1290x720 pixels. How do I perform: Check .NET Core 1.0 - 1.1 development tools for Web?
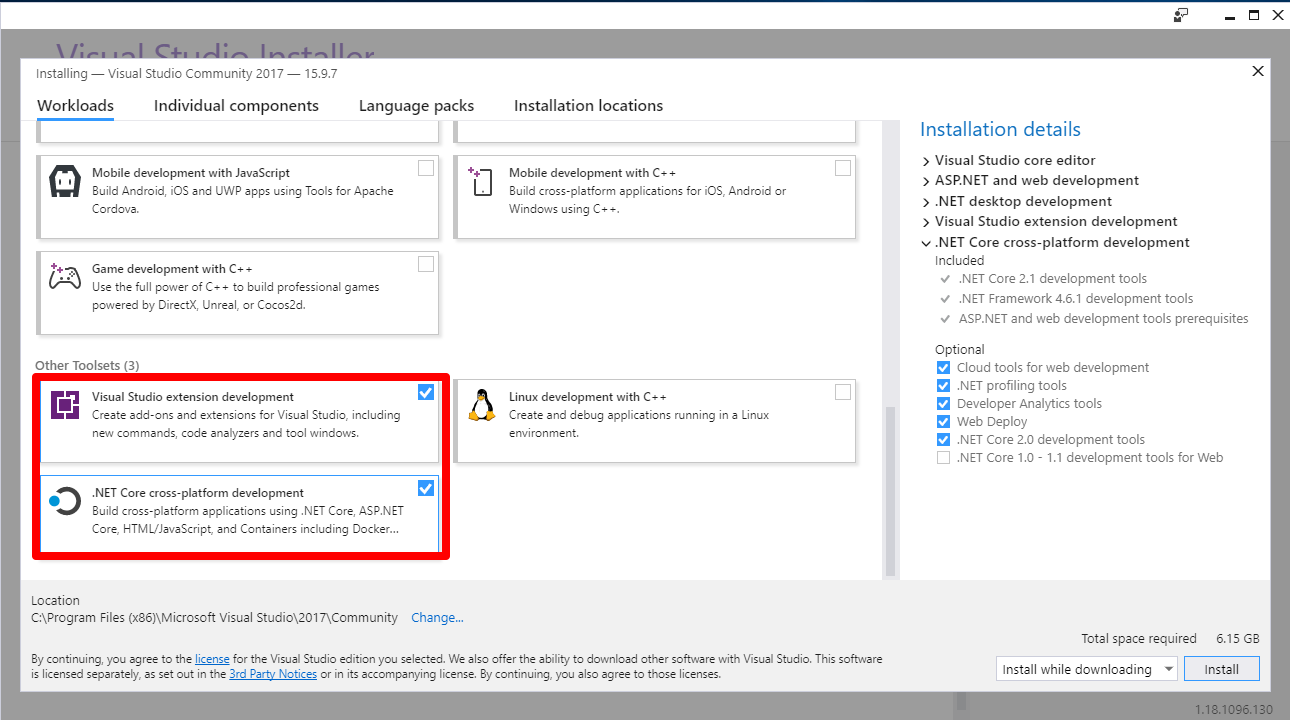943,458
